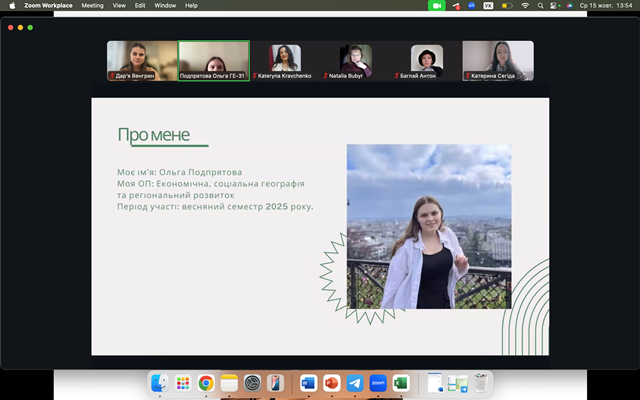Open Microsoft Word from the dock

(308, 383)
